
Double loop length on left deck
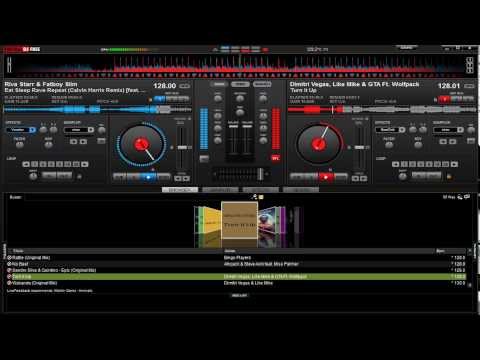[85, 164]
